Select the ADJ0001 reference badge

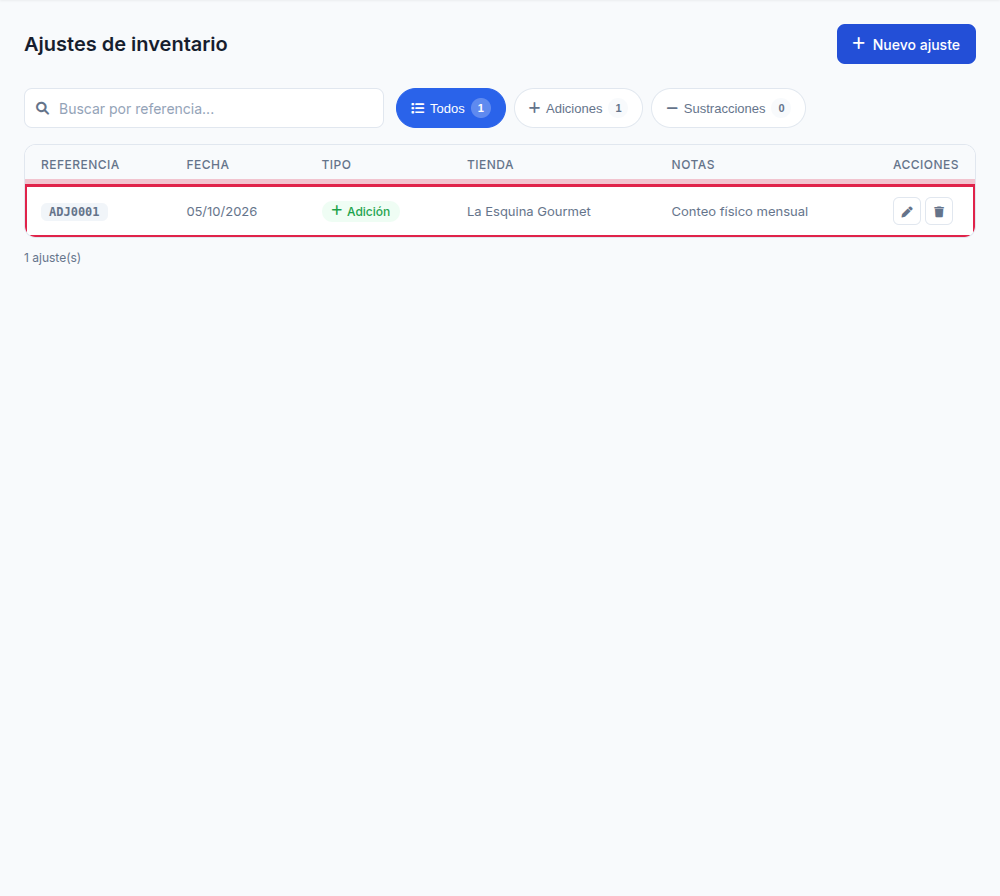[74, 212]
